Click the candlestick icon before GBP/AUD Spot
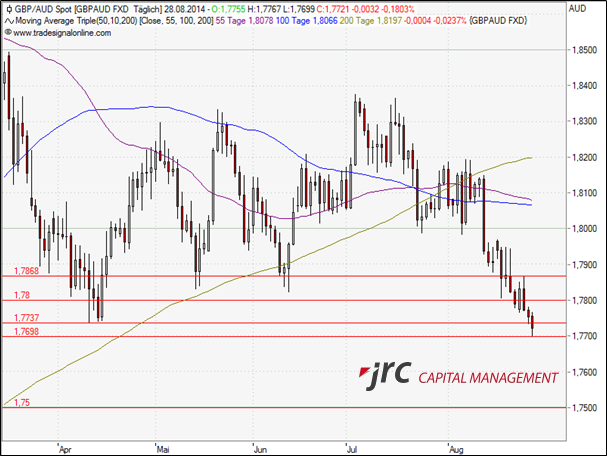The image size is (607, 456). (x=7, y=7)
